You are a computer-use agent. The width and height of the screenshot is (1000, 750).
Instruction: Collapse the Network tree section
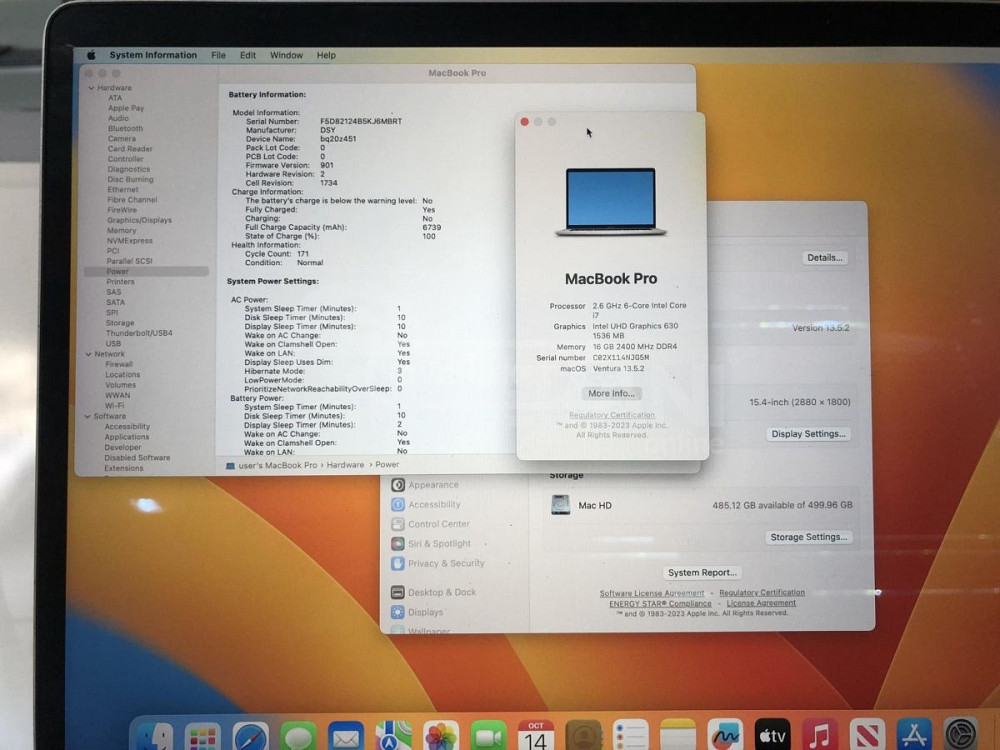89,354
